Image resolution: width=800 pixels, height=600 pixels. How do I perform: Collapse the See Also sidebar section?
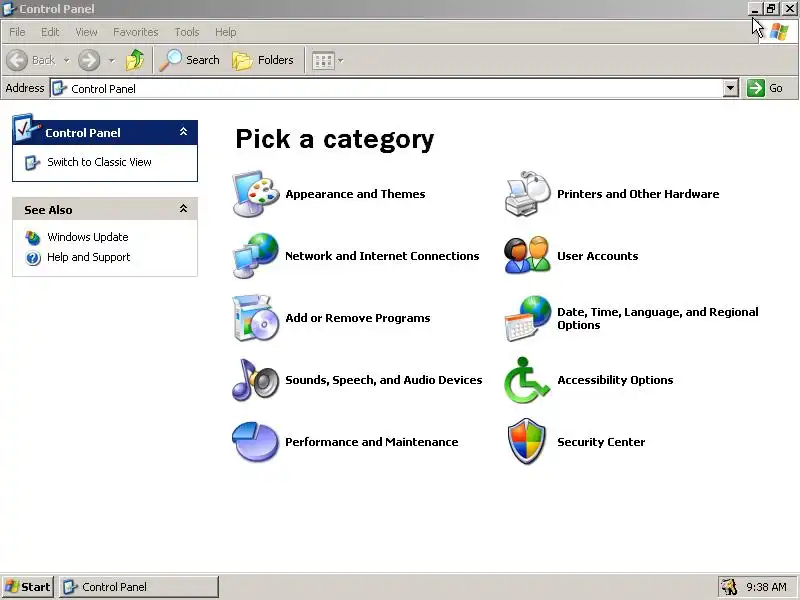point(184,209)
